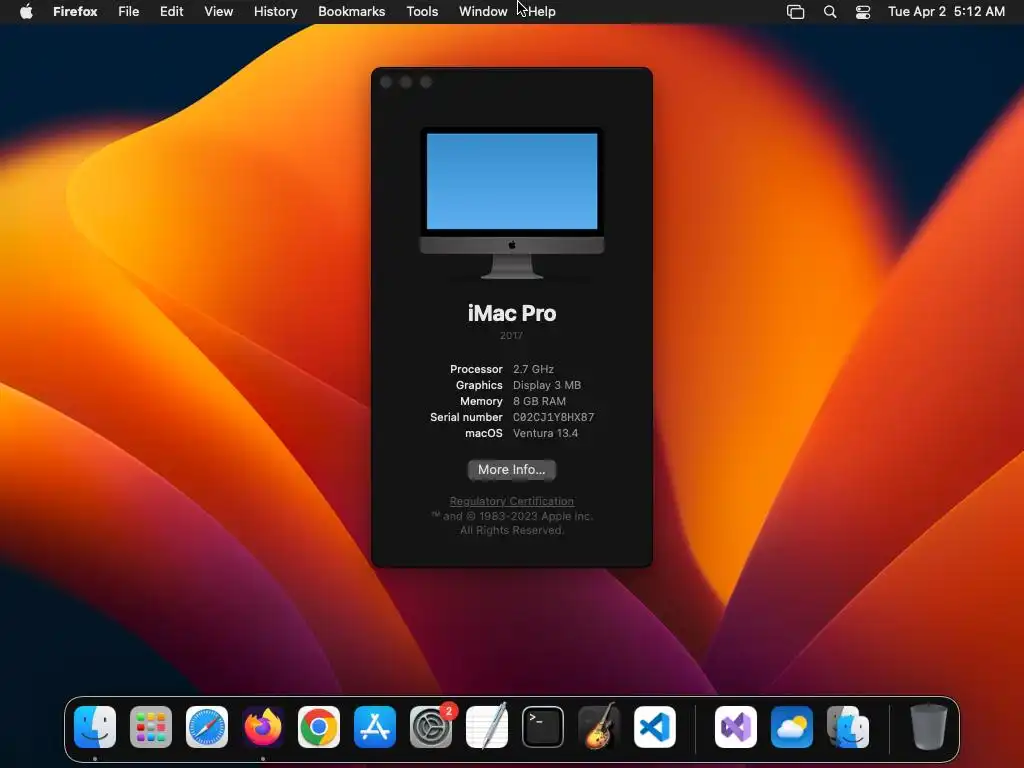Open the Firefox application menu
Screen dimensions: 1024x768
click(x=75, y=12)
